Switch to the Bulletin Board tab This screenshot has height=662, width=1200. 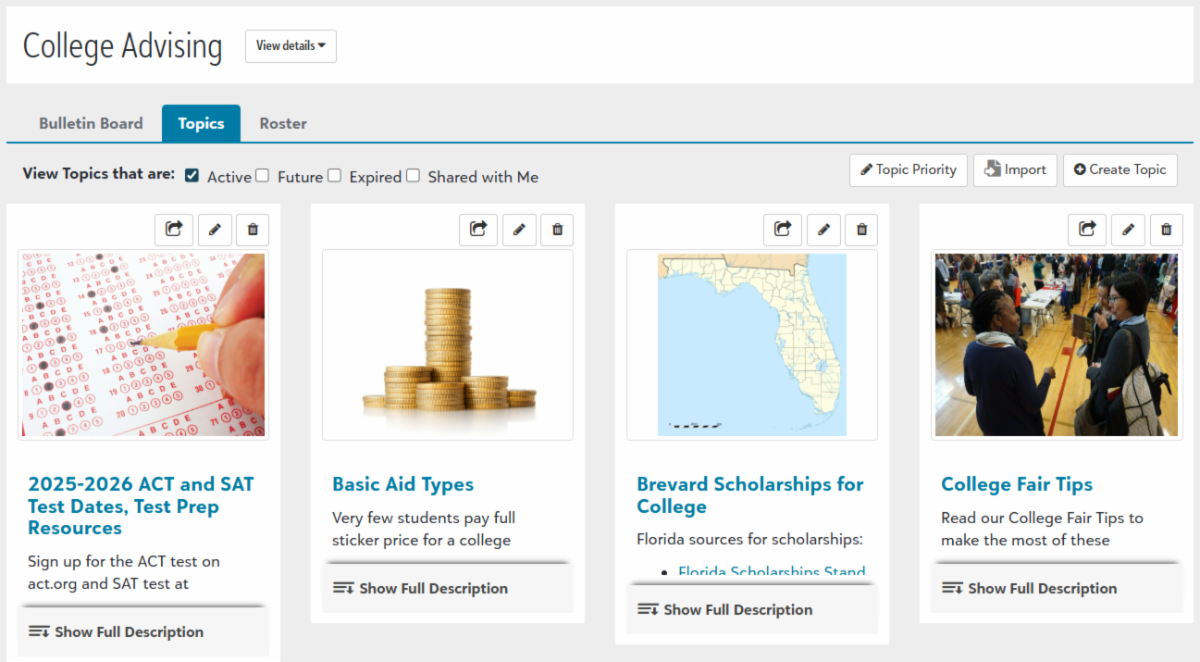pos(90,124)
